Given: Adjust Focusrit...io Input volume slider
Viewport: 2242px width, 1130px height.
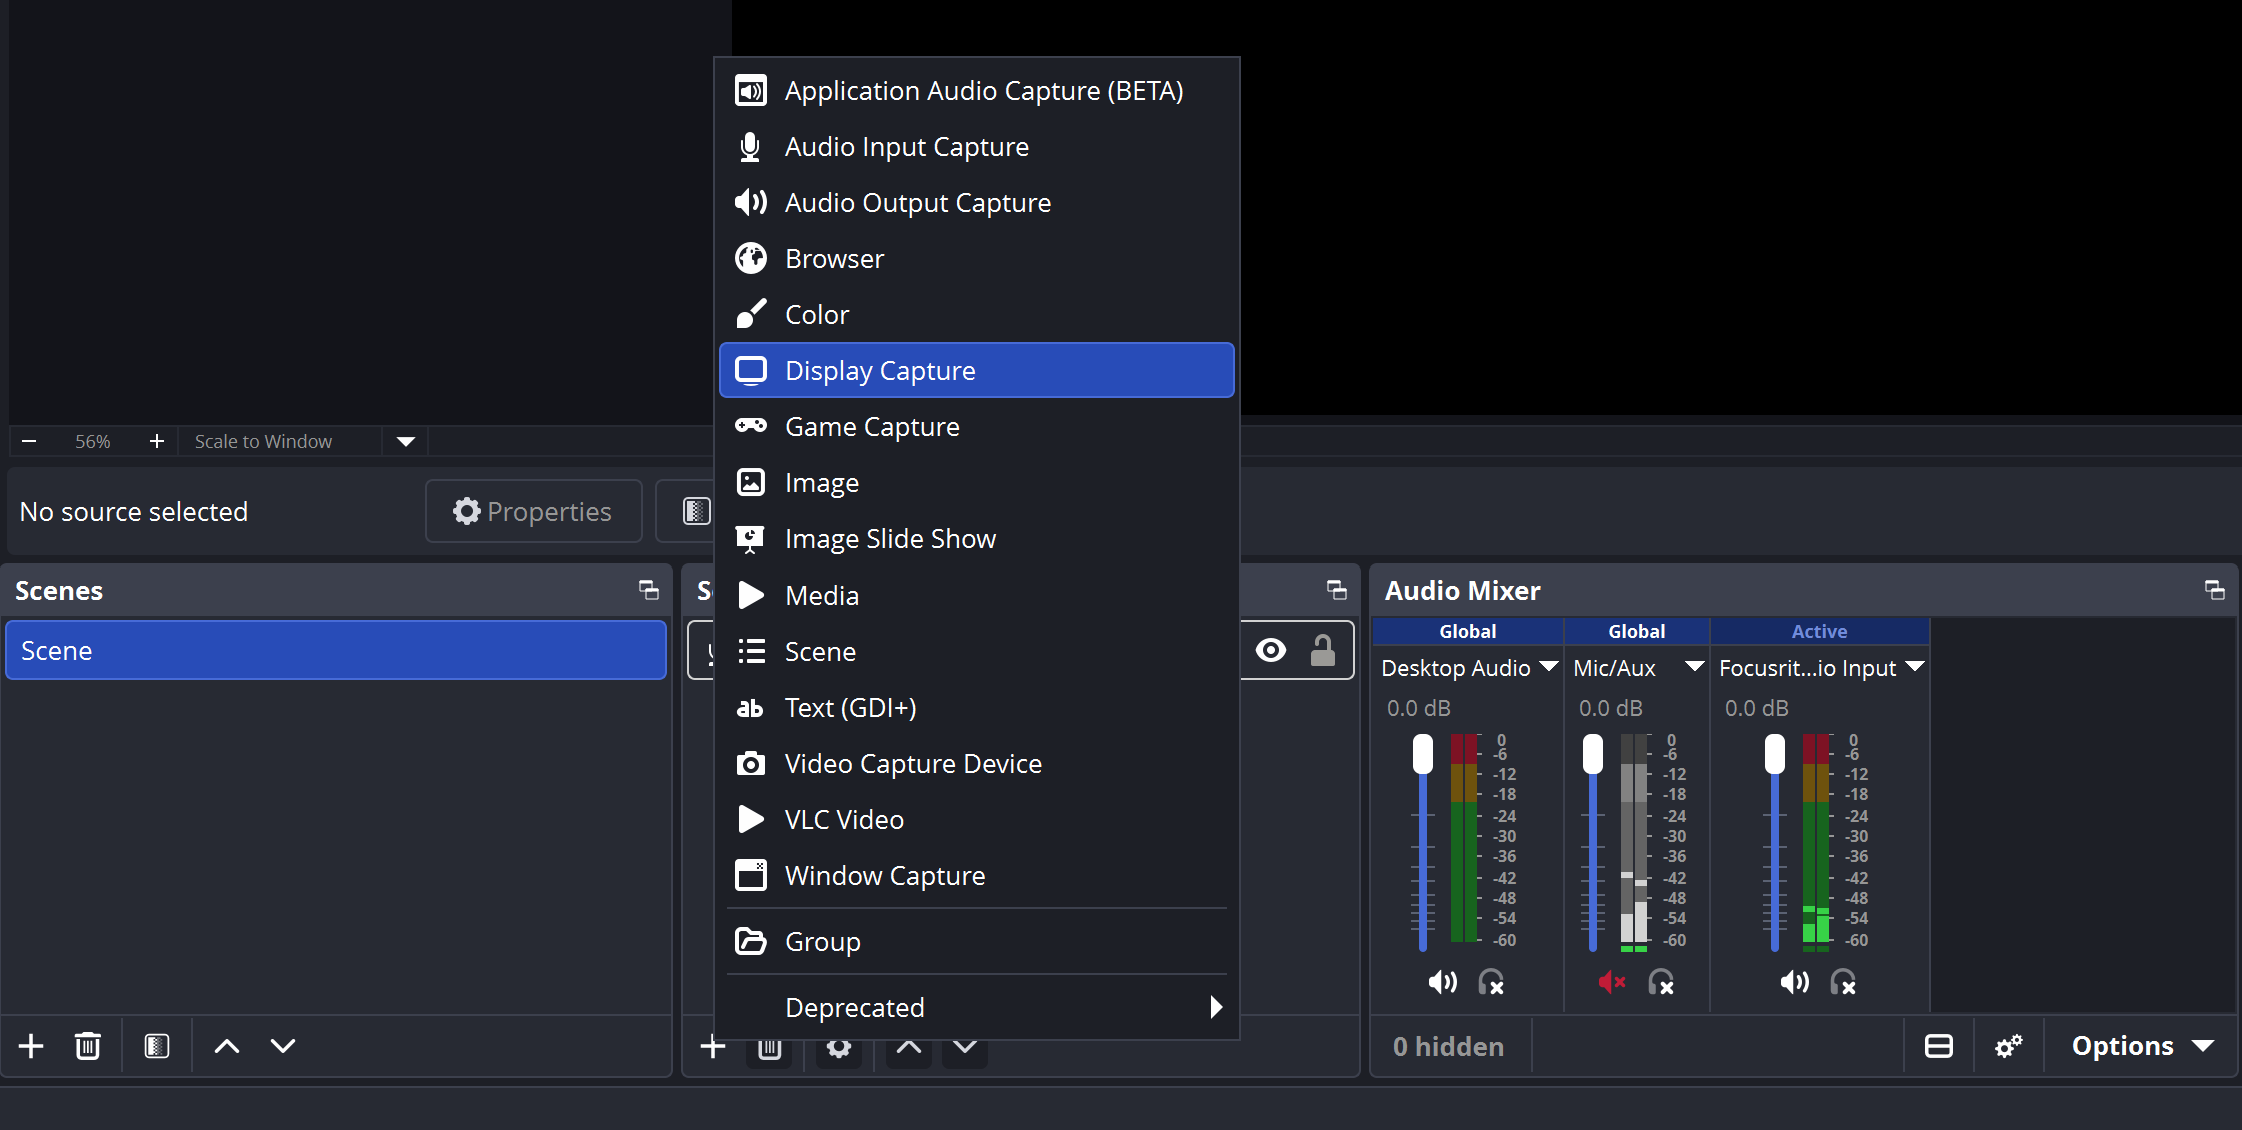Looking at the screenshot, I should (x=1774, y=842).
